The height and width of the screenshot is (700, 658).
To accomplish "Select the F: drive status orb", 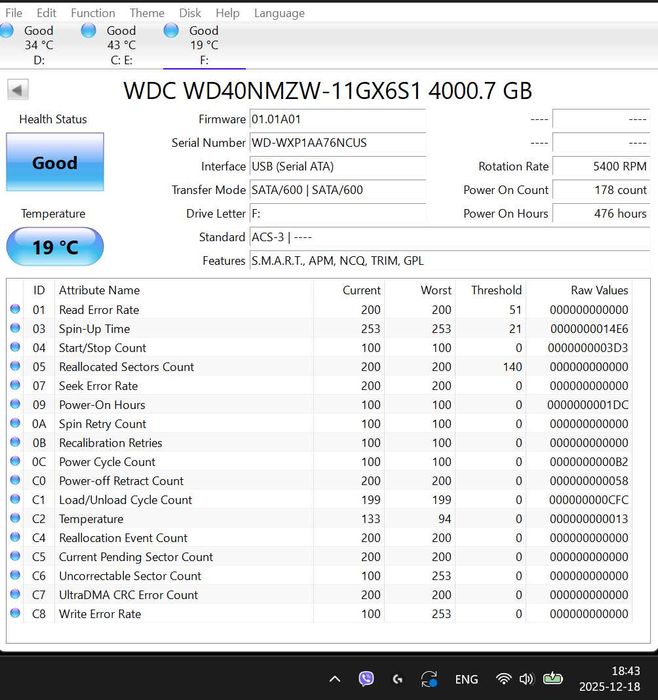I will click(x=171, y=30).
